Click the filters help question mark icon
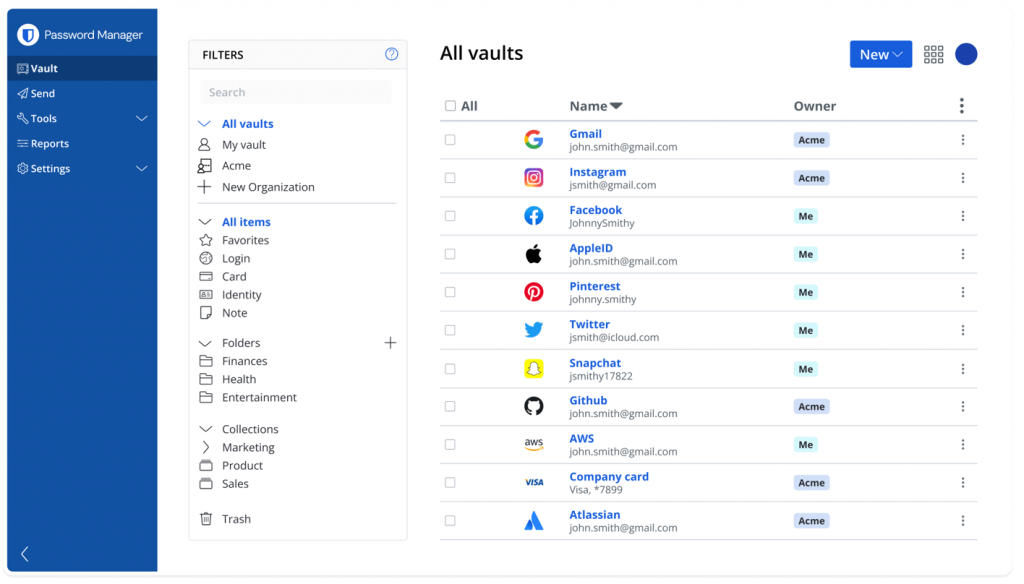 coord(391,54)
